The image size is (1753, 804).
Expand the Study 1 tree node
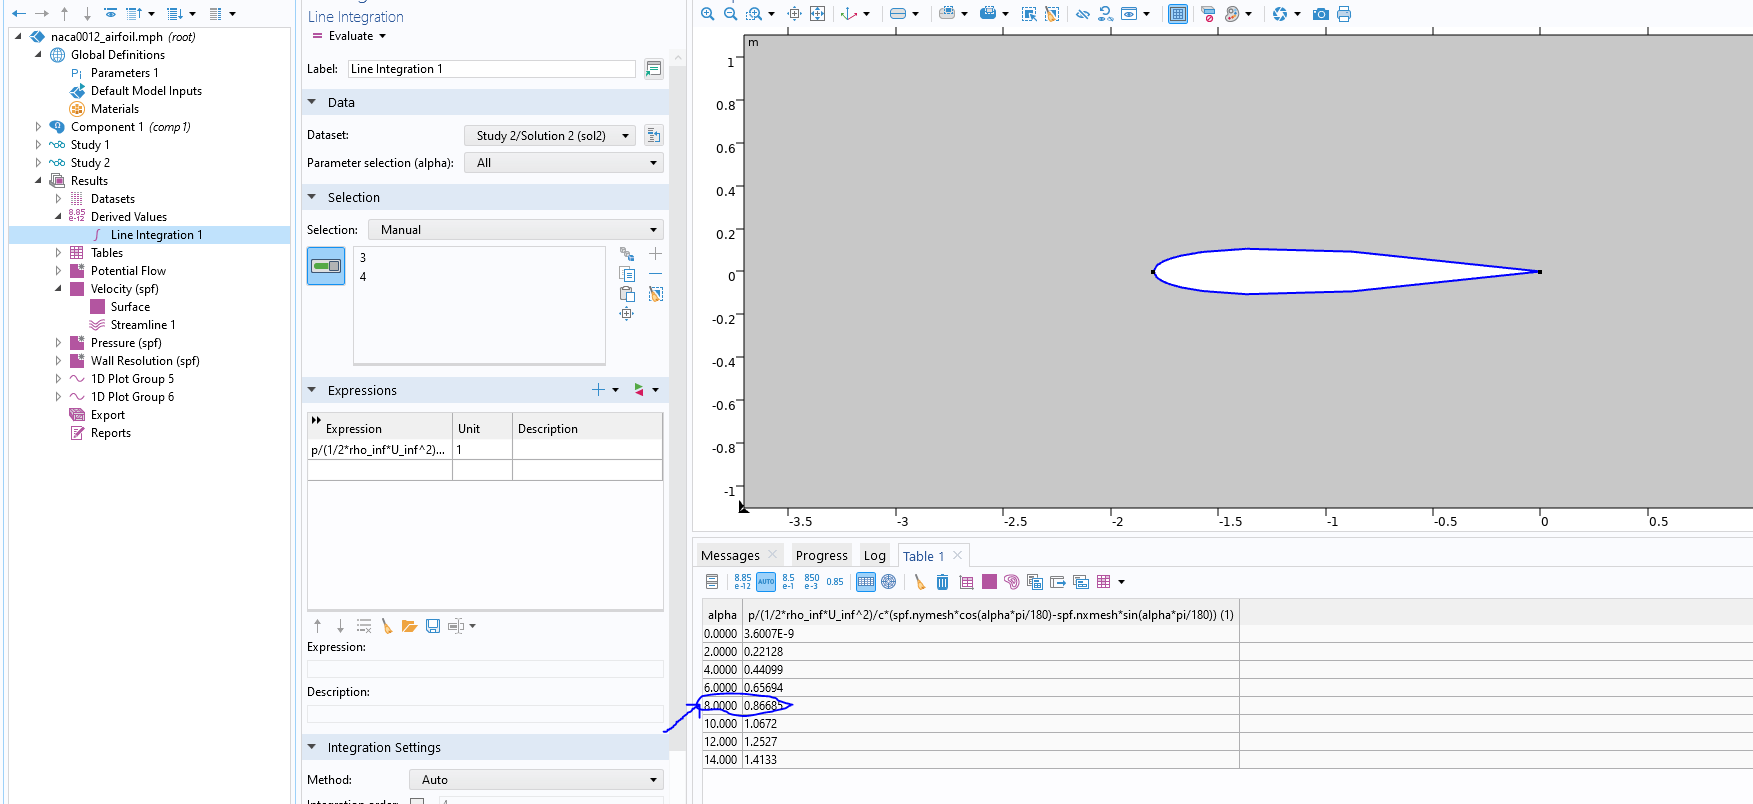pos(38,145)
